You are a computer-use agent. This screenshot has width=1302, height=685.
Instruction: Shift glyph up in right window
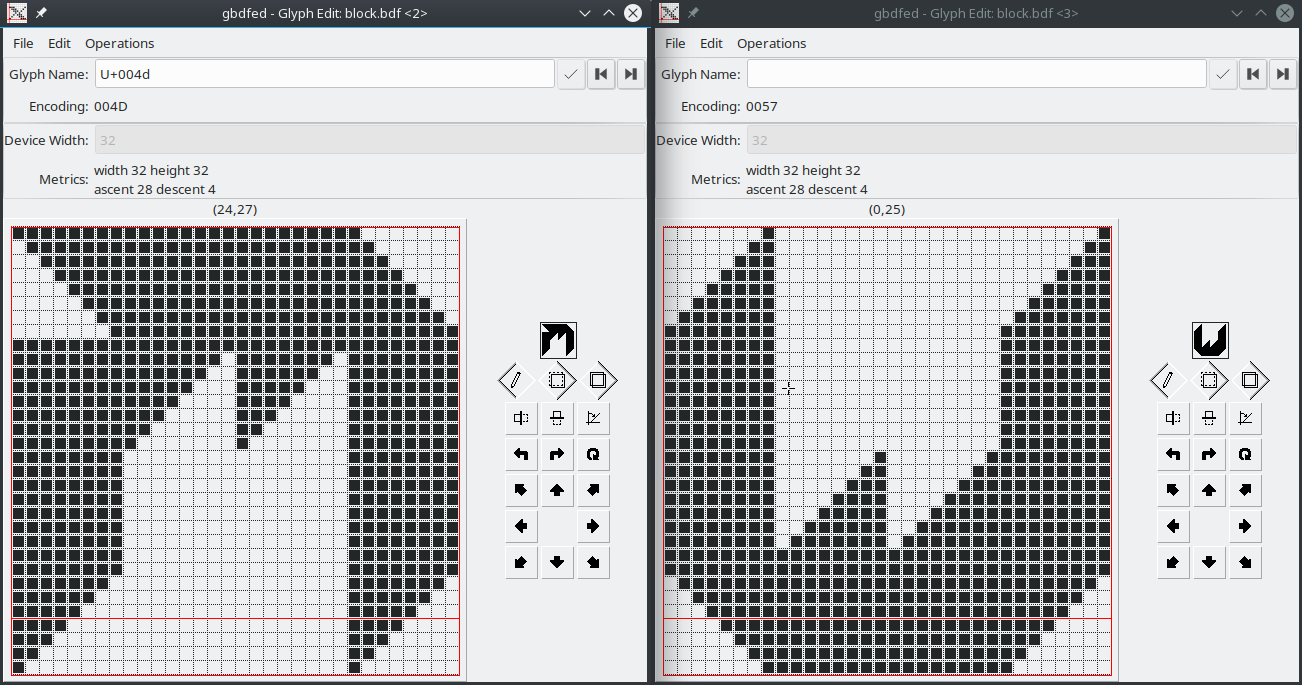point(1209,490)
